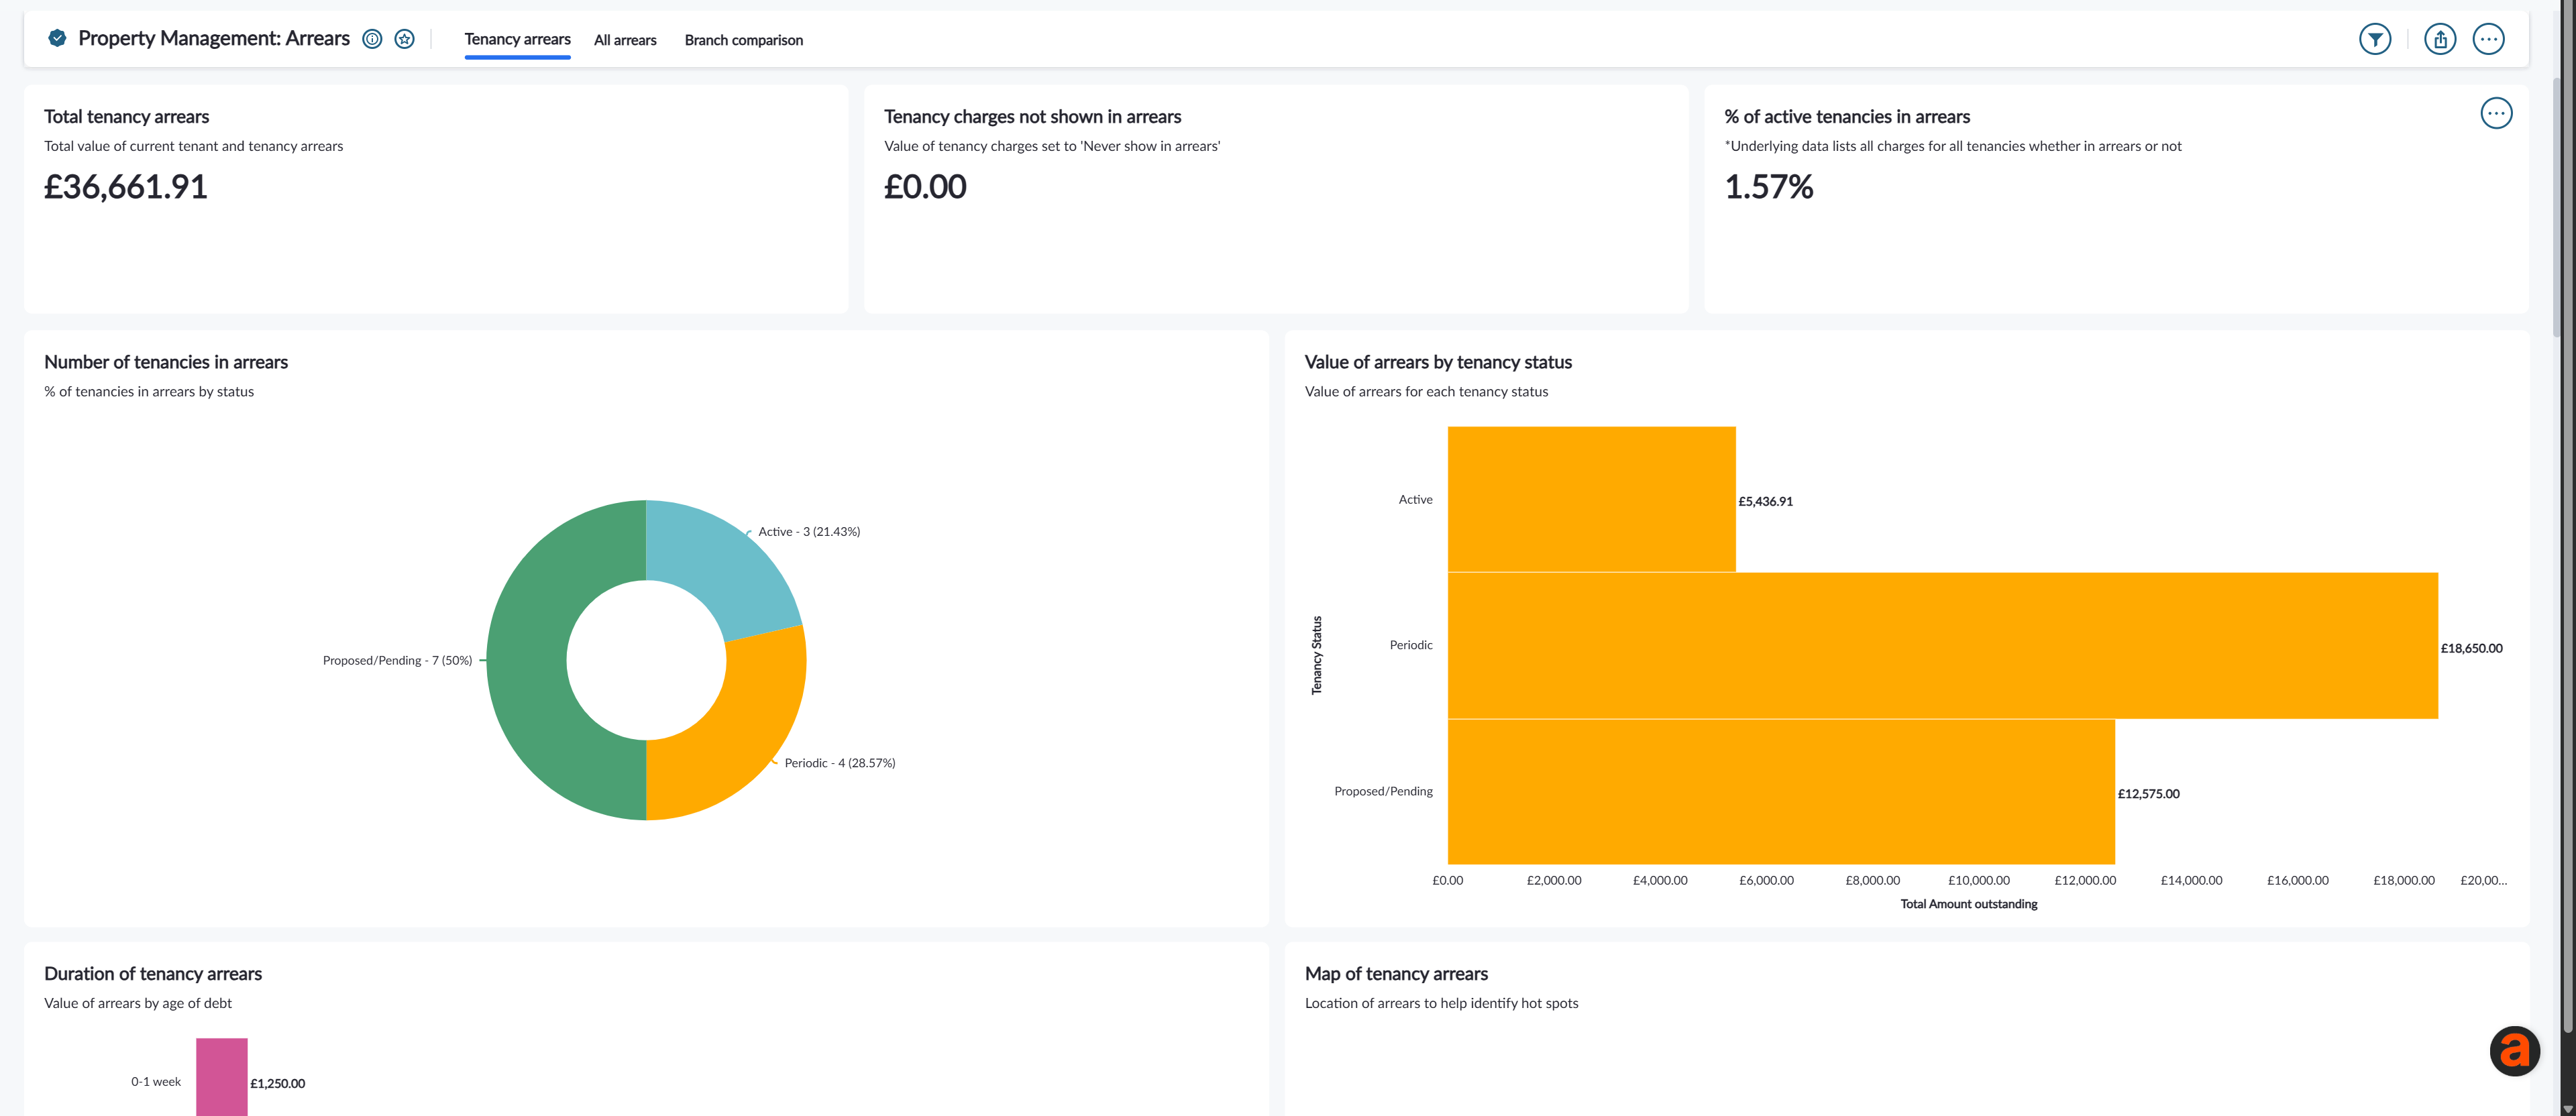Click the £1,250.00 duration bar label
Screen dimensions: 2576x1116
click(x=277, y=1083)
